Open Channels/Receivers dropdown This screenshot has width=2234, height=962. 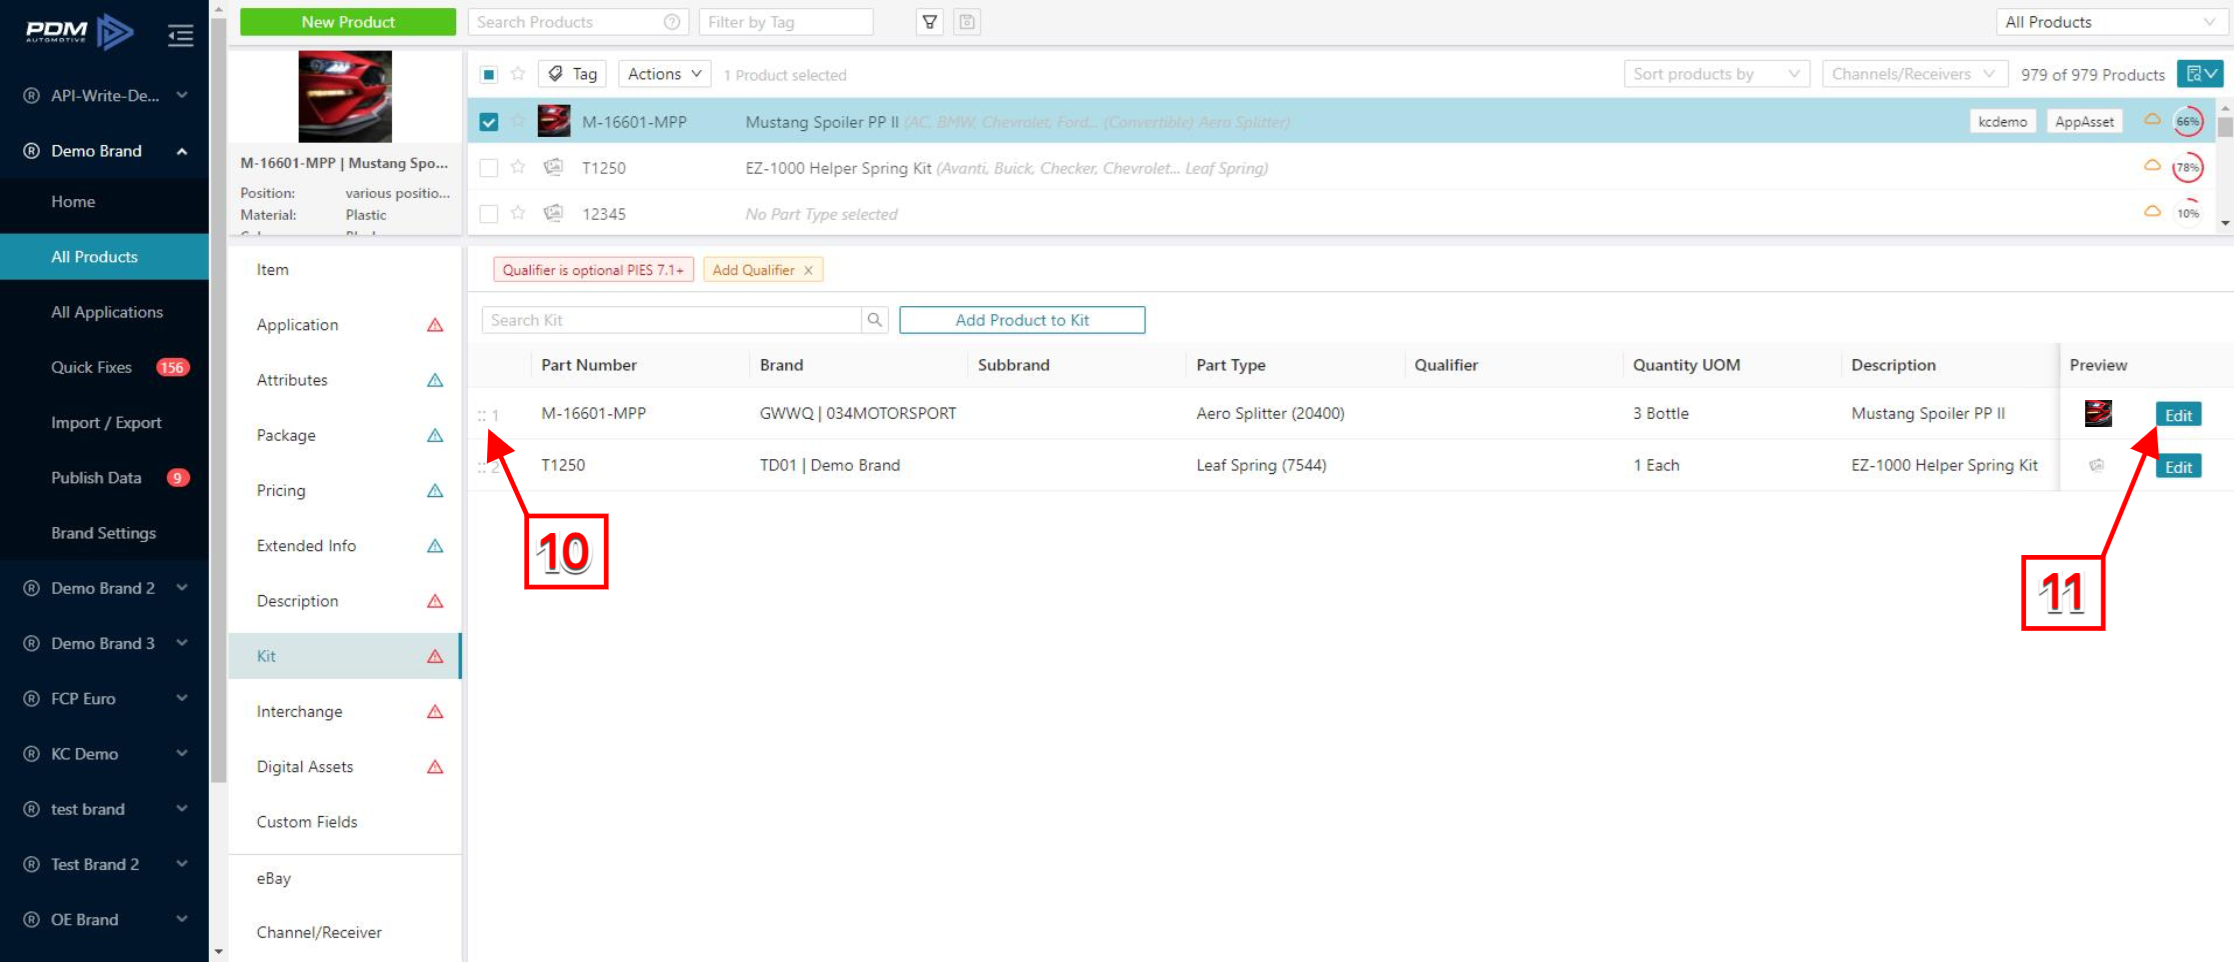[x=1914, y=74]
